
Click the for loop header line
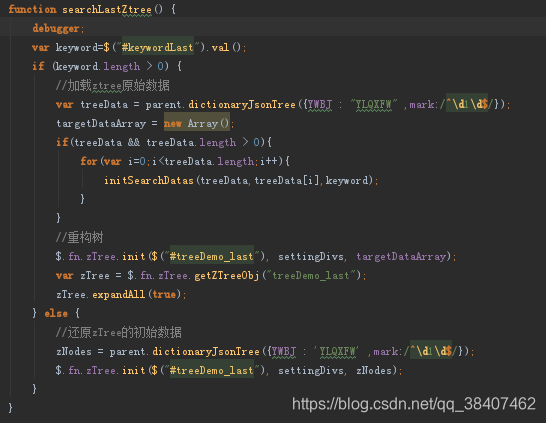[185, 162]
